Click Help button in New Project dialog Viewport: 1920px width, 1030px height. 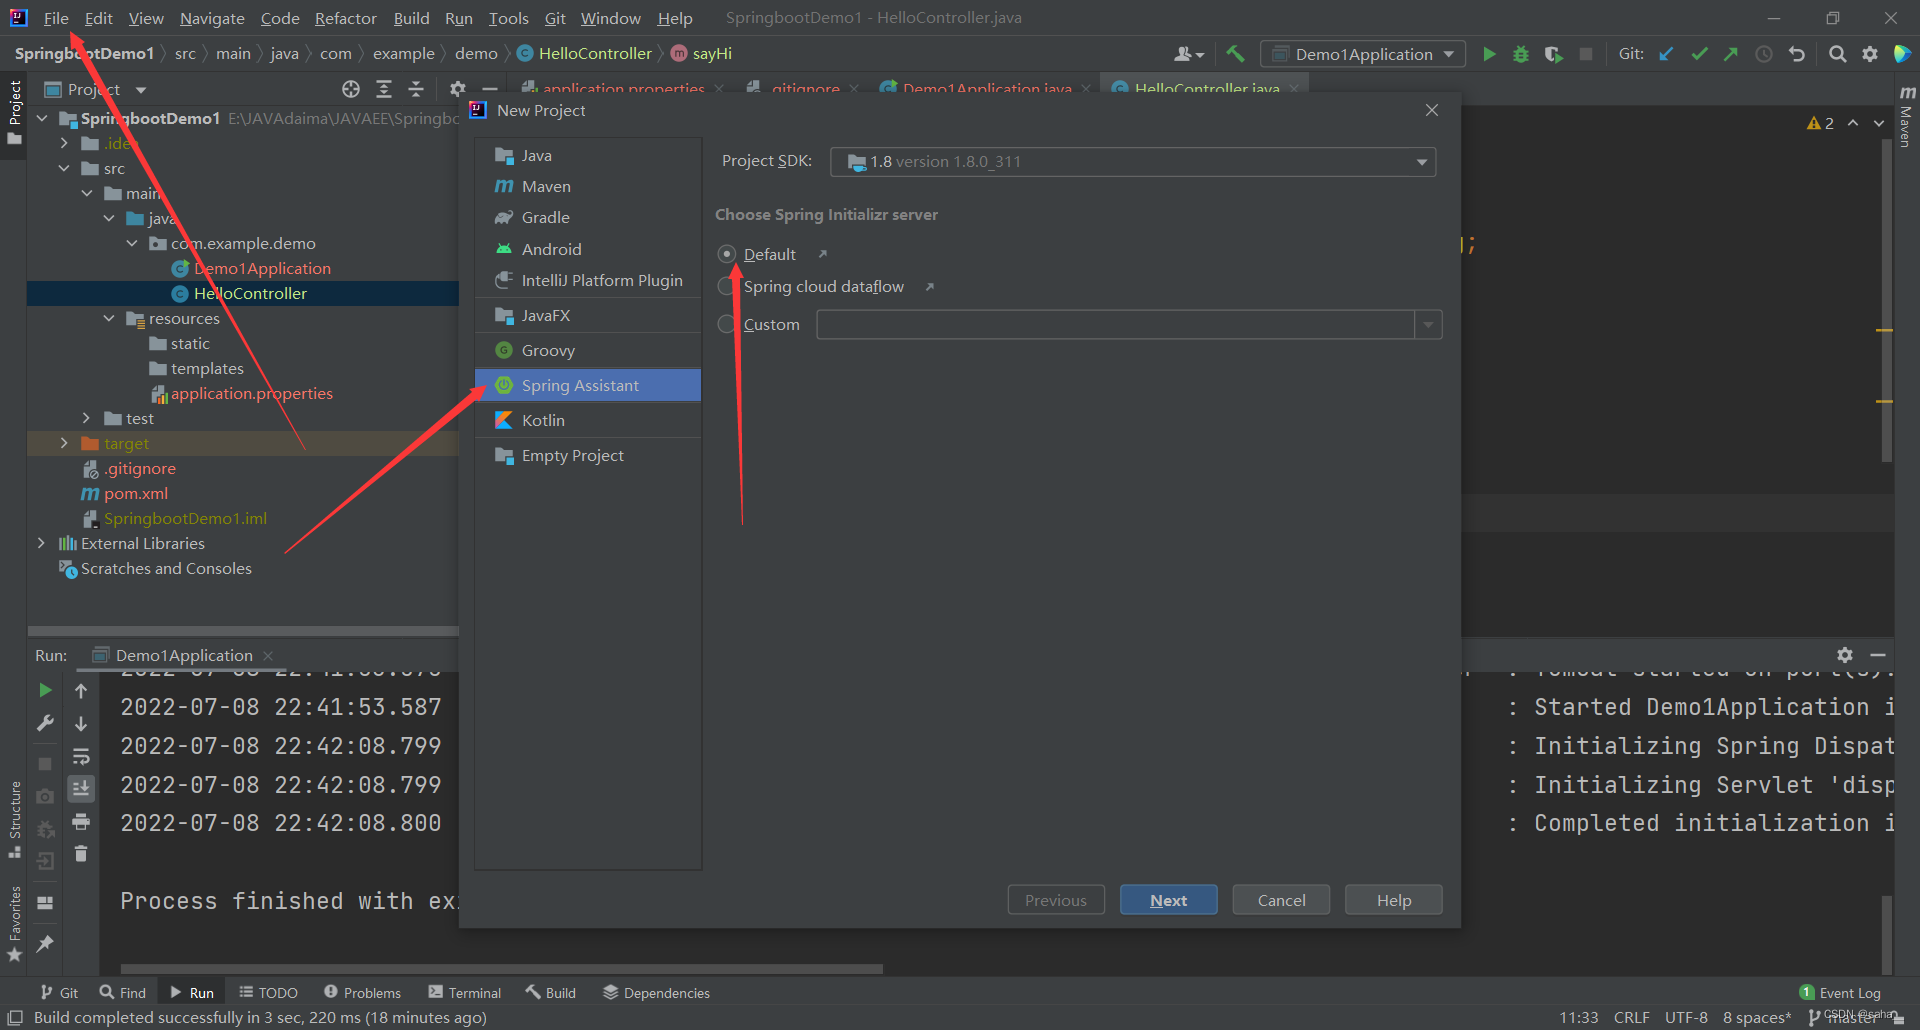point(1393,900)
